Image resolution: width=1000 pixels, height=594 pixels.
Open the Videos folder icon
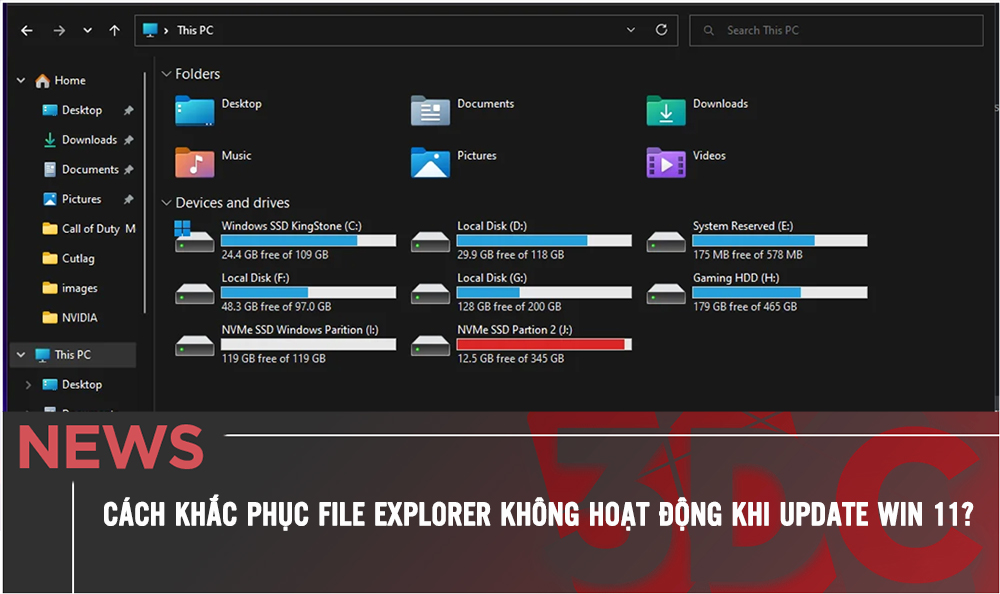[666, 162]
